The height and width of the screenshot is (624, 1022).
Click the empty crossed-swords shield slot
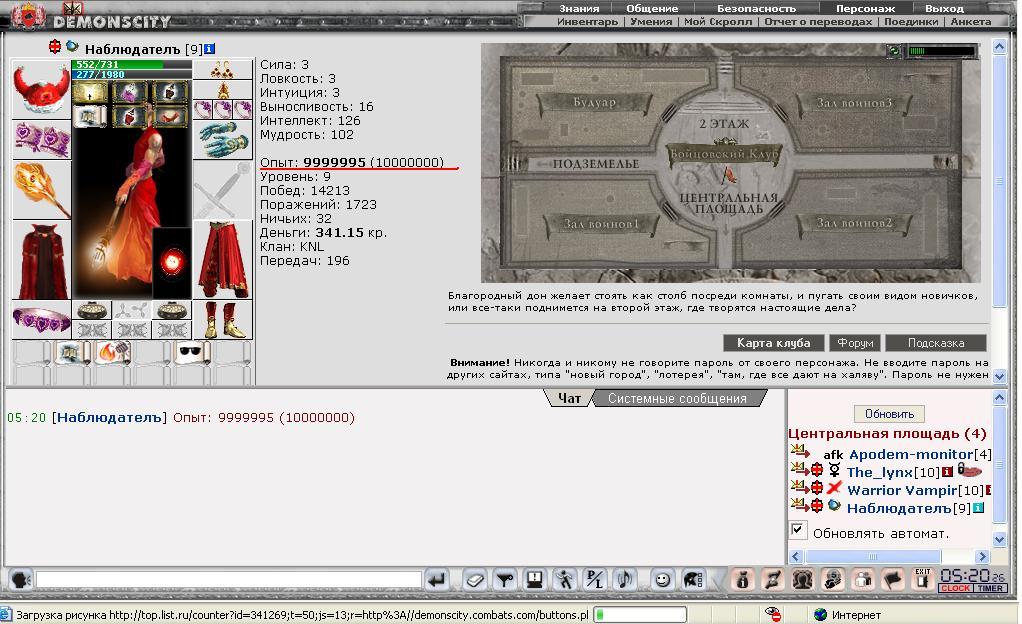(222, 190)
